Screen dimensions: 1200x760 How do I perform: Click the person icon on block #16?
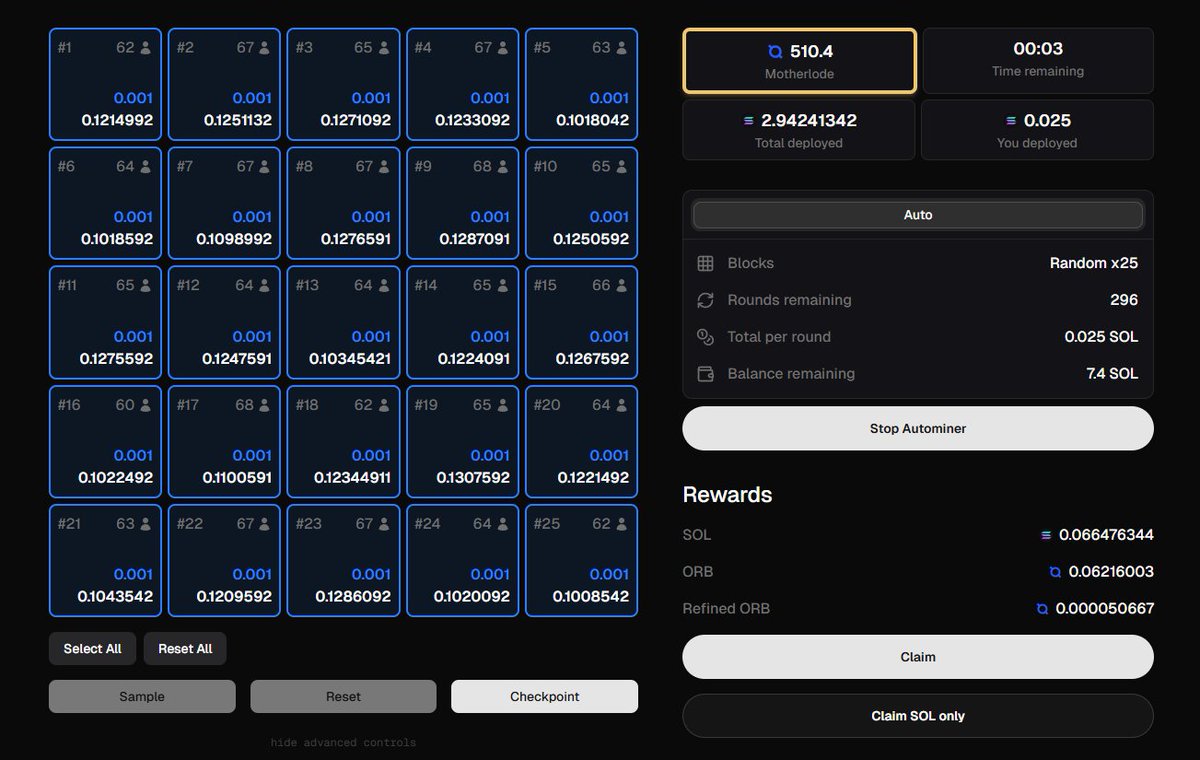[x=146, y=404]
